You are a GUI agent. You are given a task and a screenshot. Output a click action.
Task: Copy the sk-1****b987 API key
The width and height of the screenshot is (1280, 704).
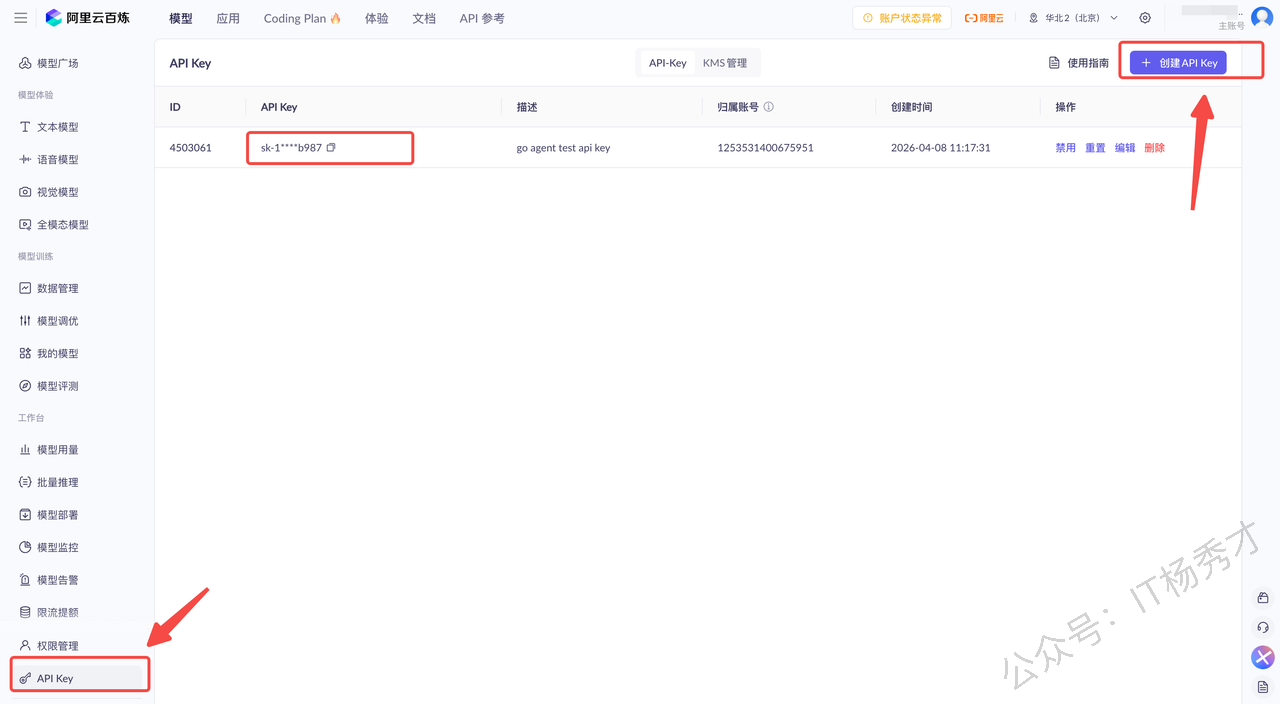pos(331,148)
